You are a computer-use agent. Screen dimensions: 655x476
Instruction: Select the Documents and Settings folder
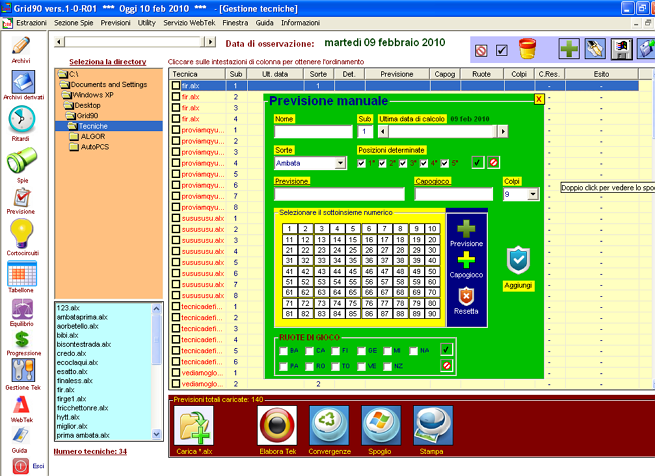point(109,84)
